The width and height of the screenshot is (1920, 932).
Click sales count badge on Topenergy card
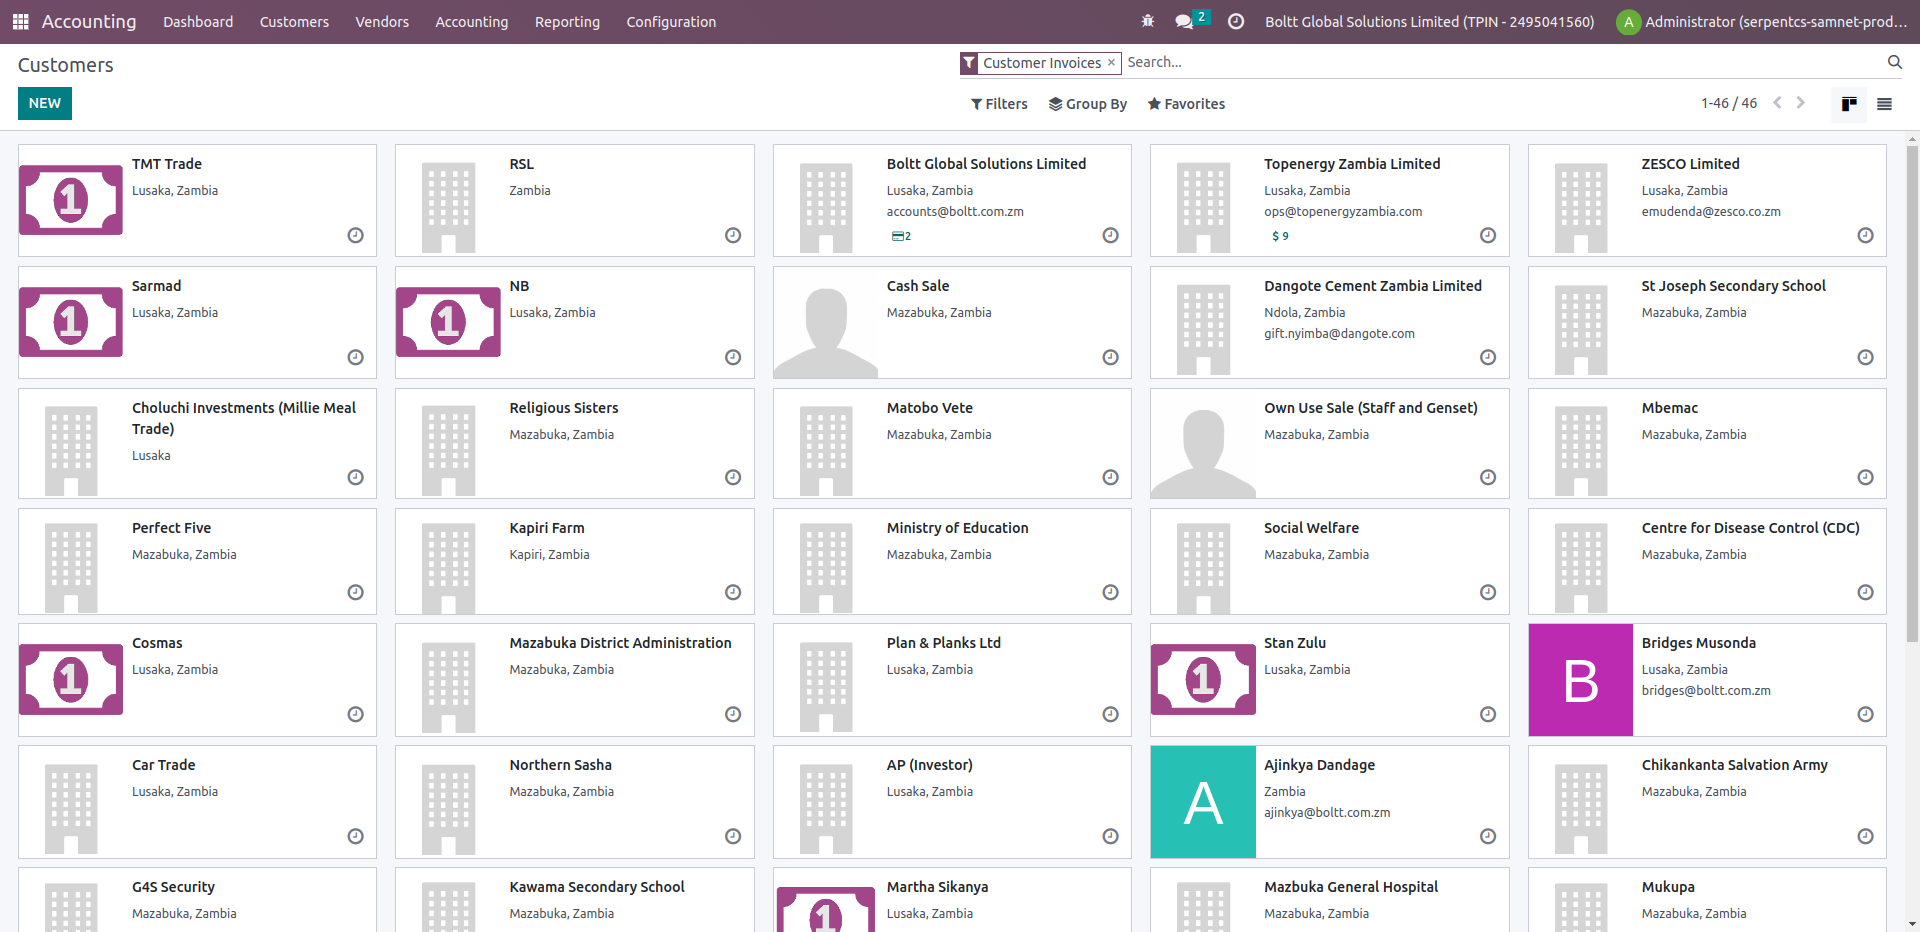pos(1280,236)
